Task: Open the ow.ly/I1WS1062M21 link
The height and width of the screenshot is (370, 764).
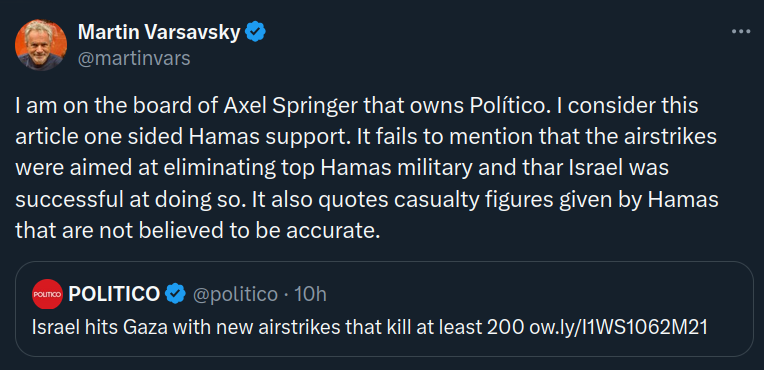Action: point(618,328)
